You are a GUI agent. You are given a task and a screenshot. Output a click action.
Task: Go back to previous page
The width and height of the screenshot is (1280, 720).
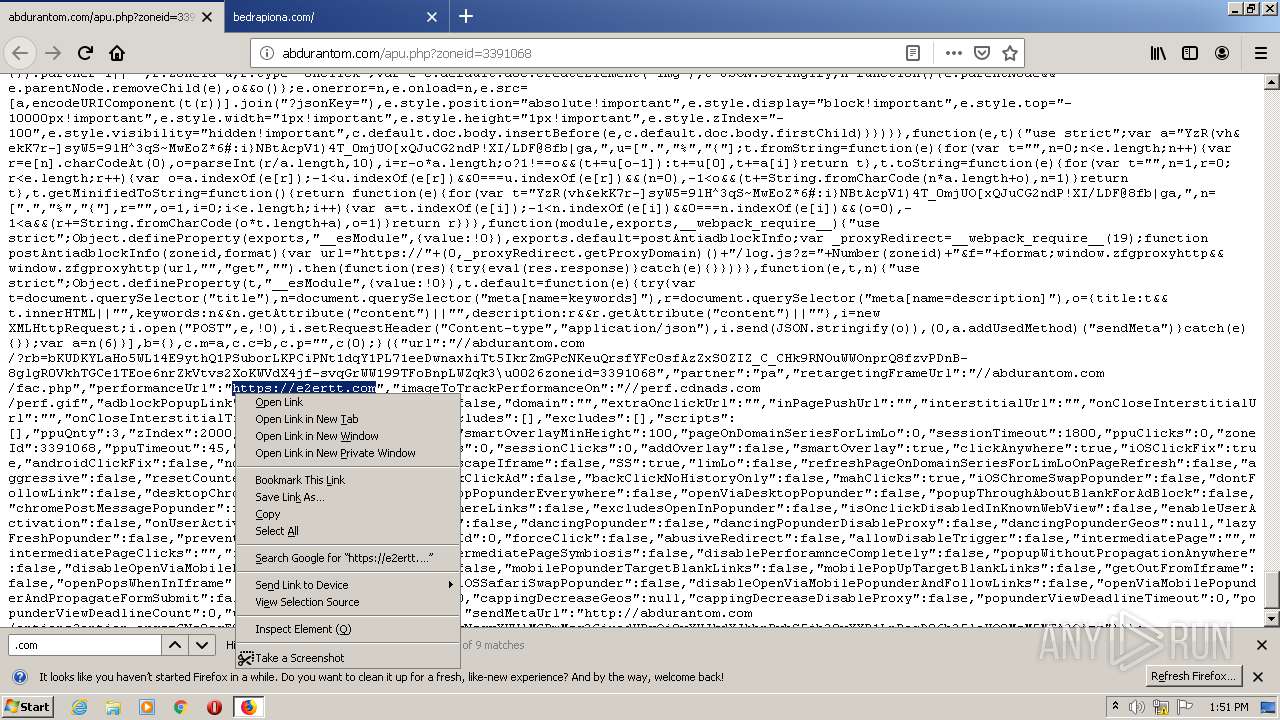[21, 53]
